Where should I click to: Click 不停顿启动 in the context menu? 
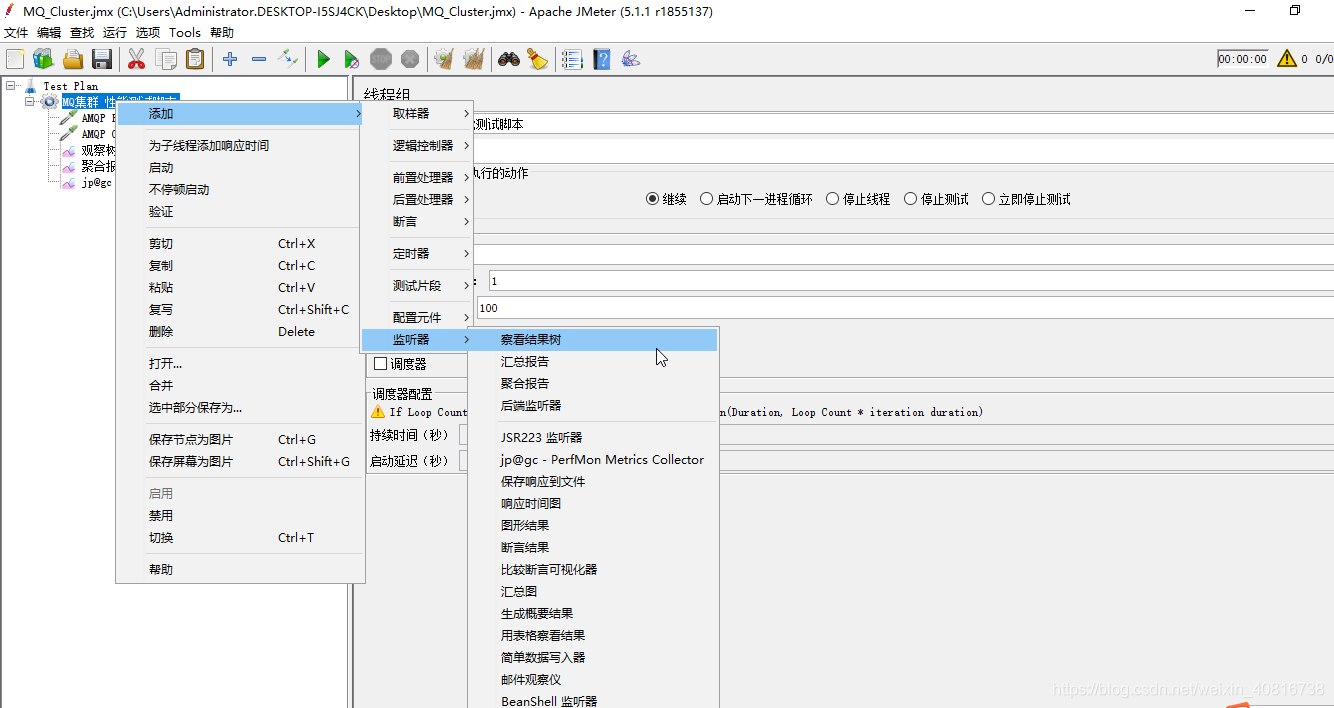pyautogui.click(x=239, y=190)
